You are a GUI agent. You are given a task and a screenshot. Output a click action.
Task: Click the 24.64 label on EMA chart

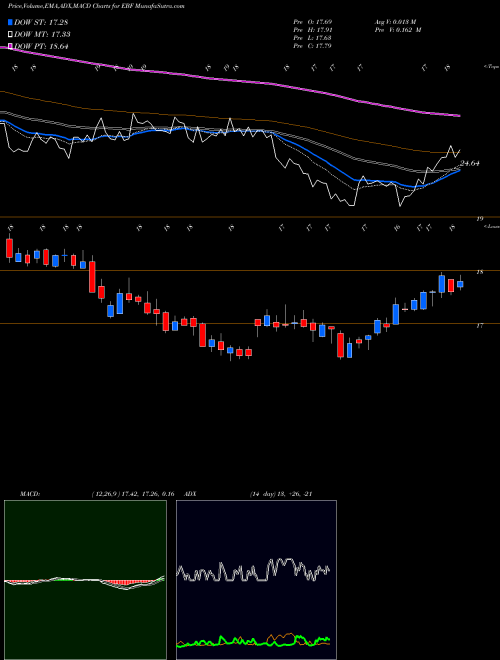(470, 163)
